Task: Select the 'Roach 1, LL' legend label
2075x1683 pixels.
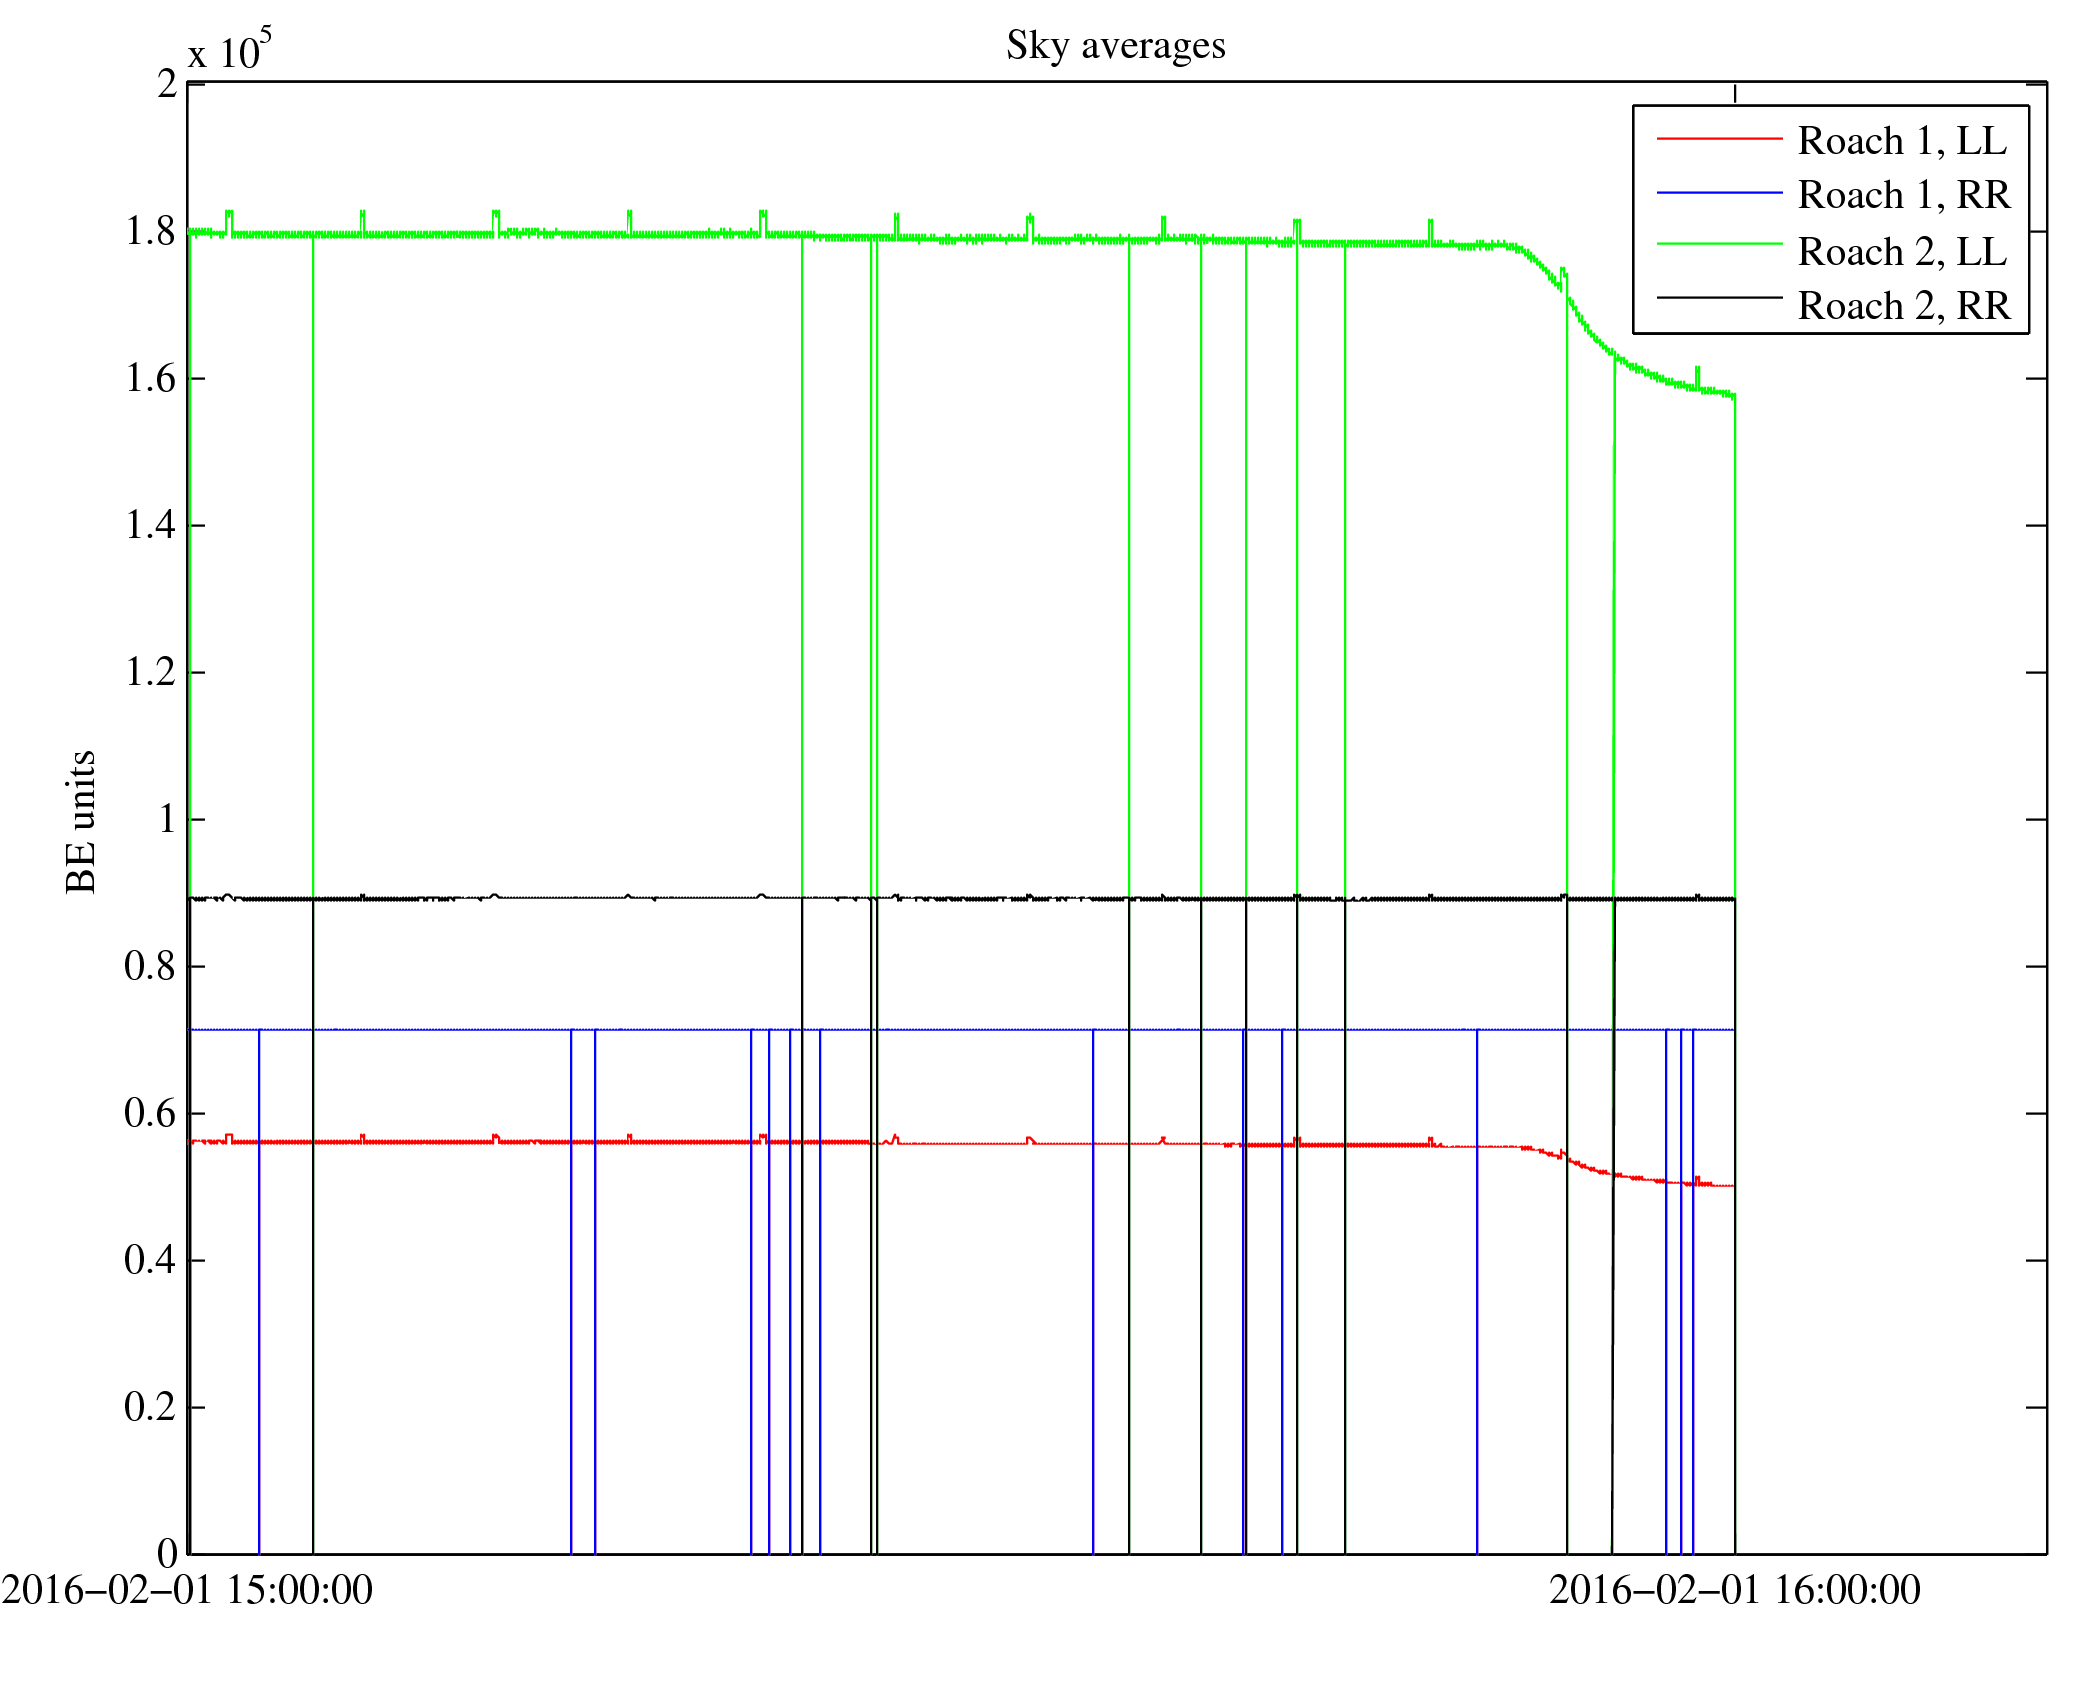Action: pyautogui.click(x=1901, y=141)
